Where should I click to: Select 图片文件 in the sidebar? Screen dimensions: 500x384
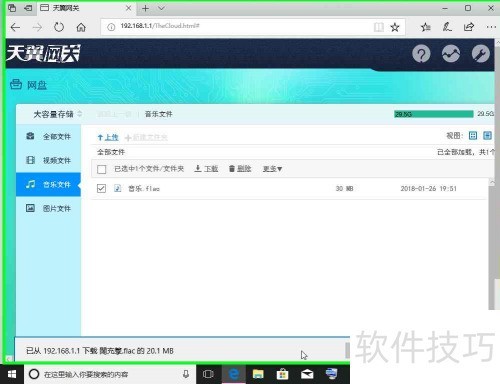(48, 208)
